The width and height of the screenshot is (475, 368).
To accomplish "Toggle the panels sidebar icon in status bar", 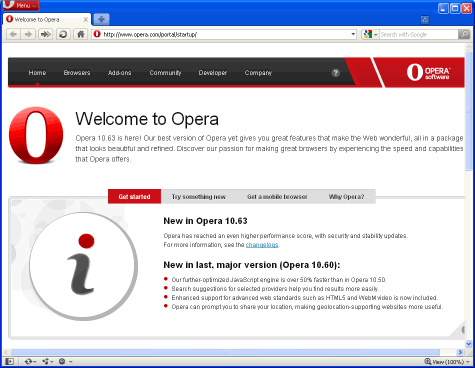I will 9,361.
